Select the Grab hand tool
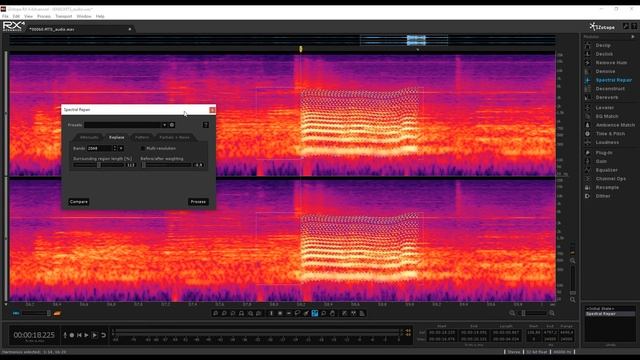 click(332, 313)
